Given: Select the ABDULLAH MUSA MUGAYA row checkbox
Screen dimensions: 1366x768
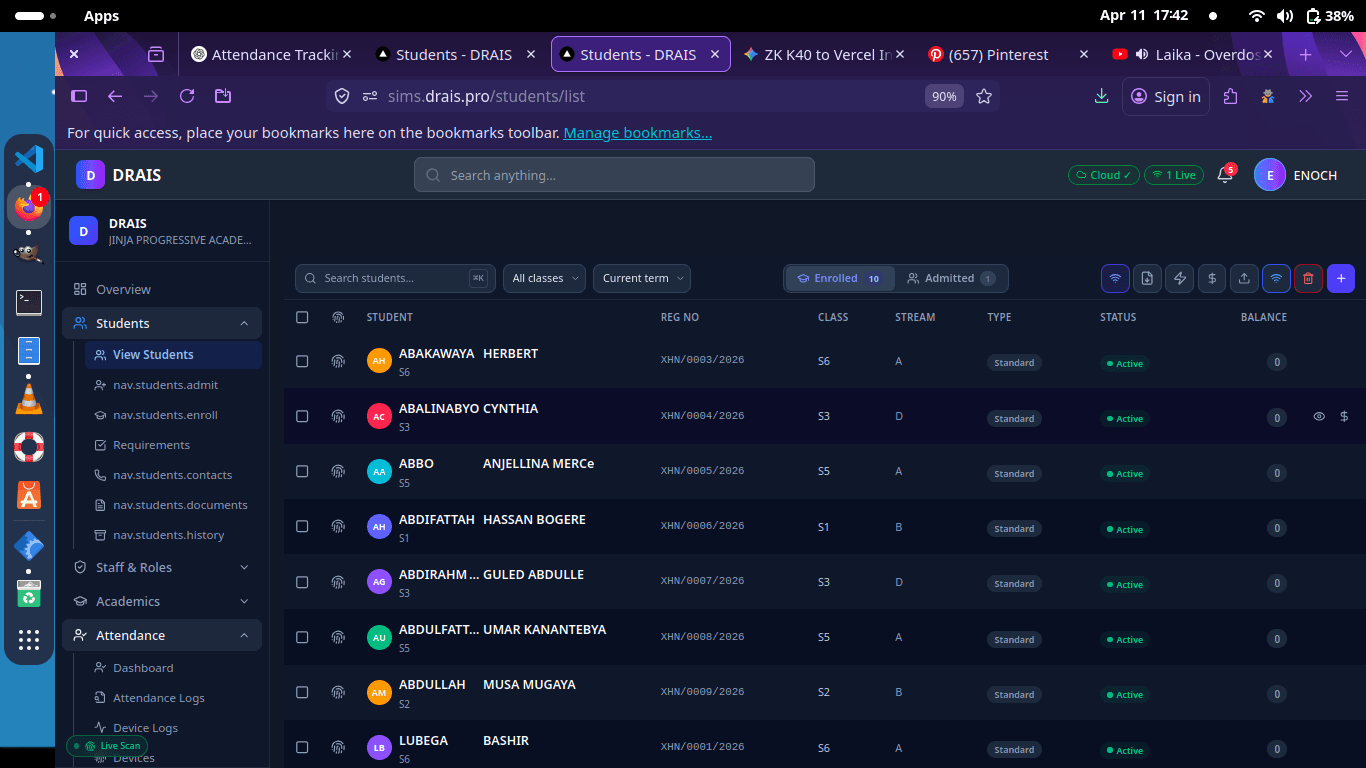Looking at the screenshot, I should click(302, 692).
